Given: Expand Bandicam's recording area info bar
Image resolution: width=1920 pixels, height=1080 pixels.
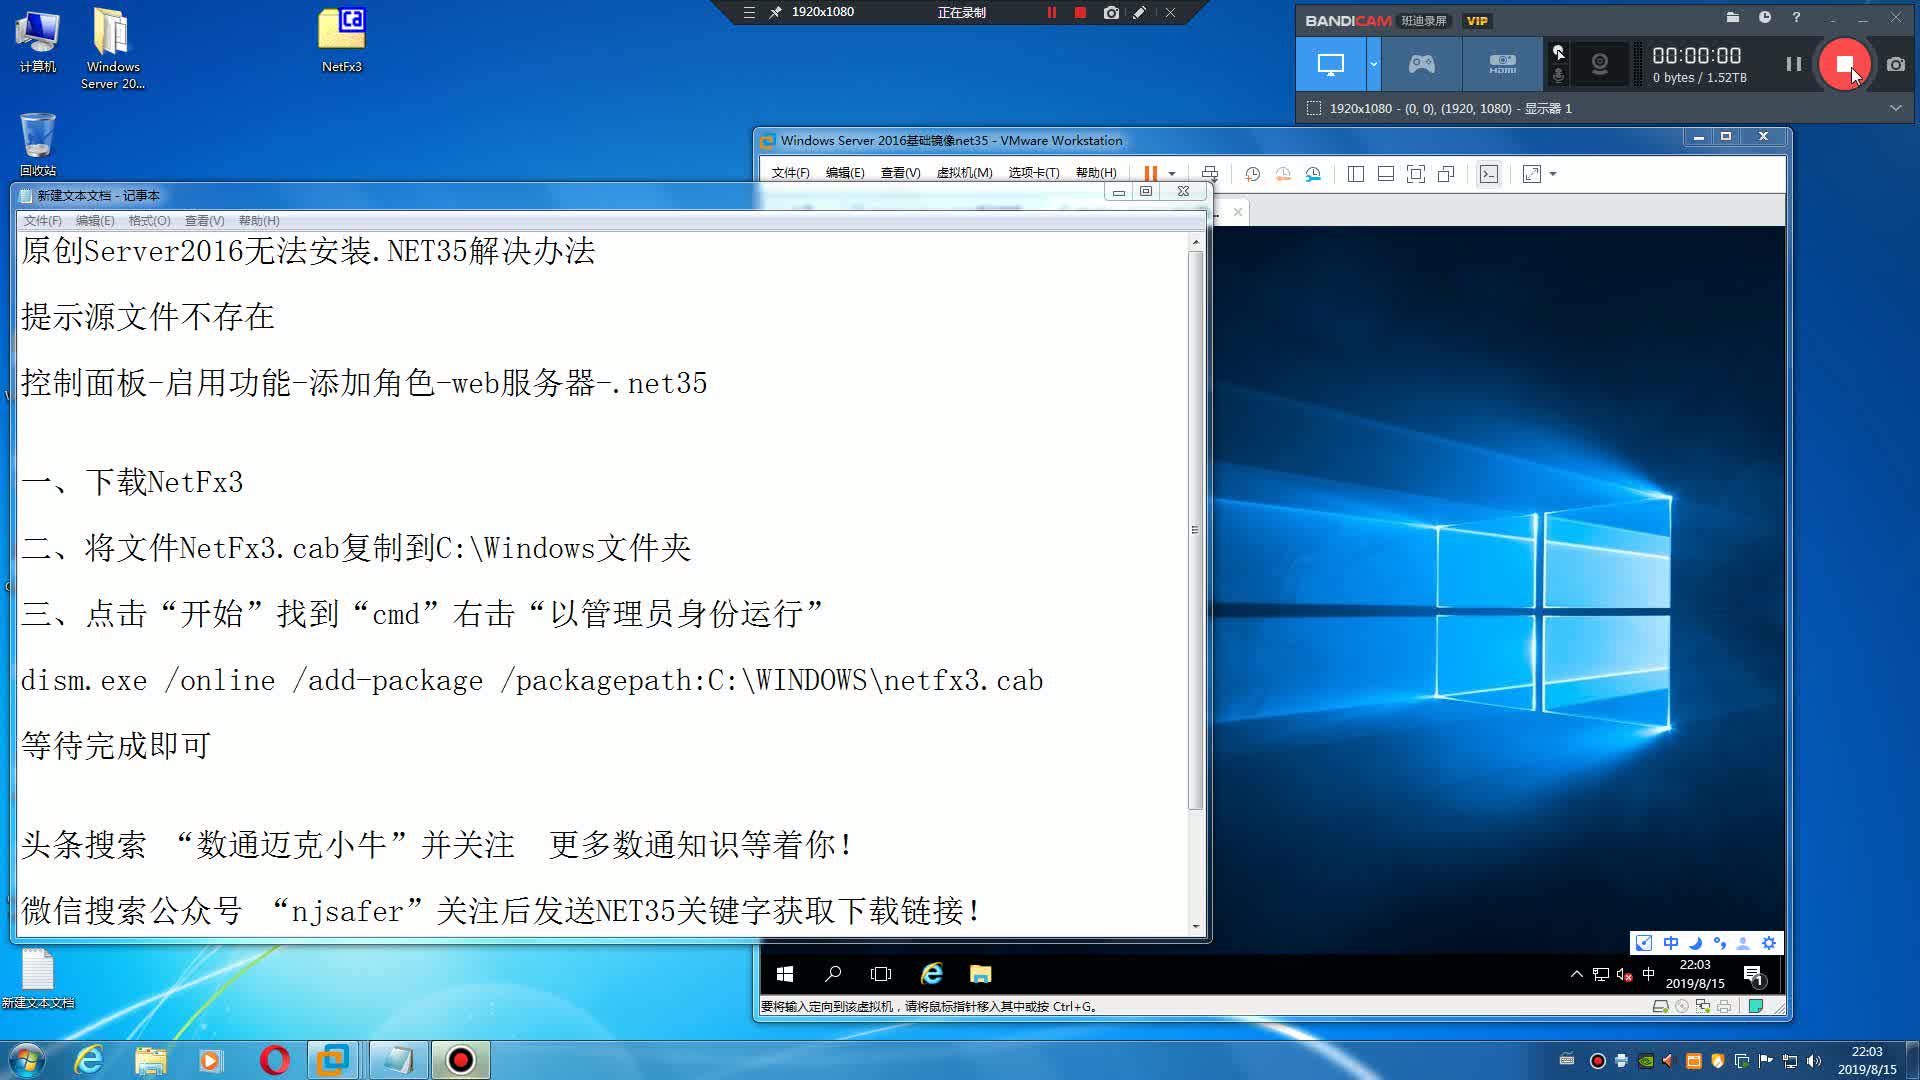Looking at the screenshot, I should click(1895, 108).
